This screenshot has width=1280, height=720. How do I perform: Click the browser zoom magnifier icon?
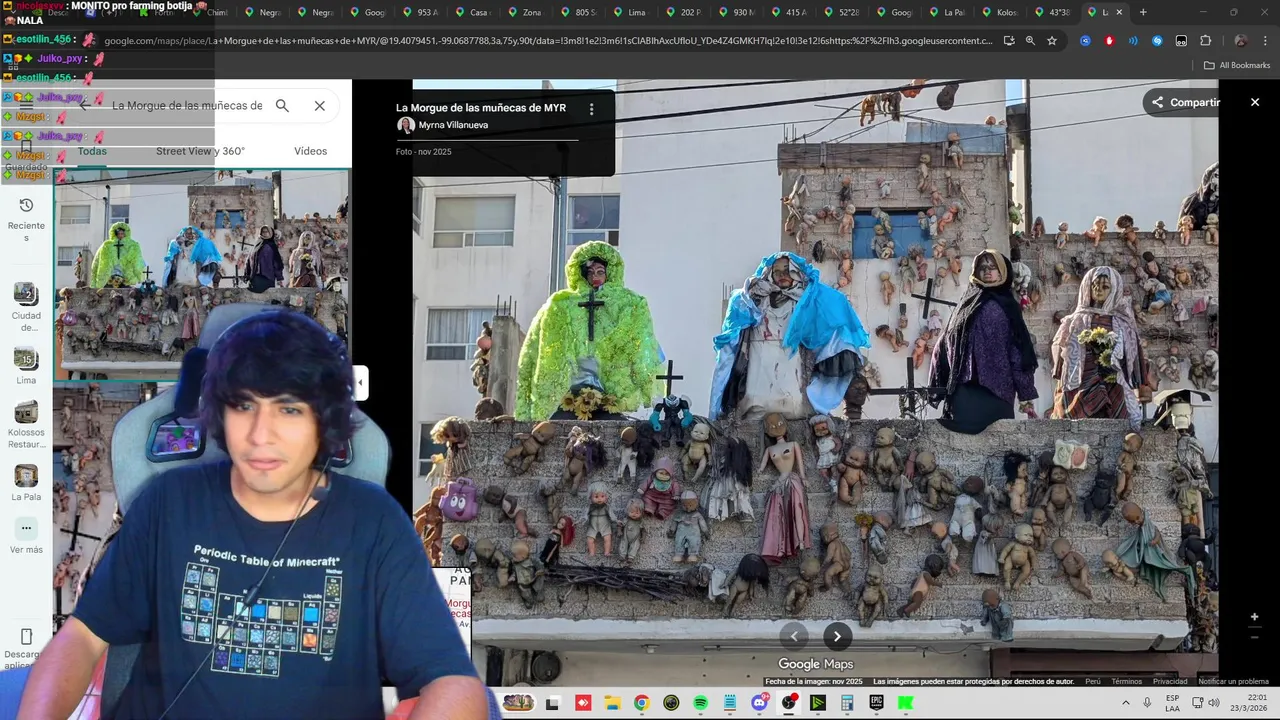coord(1030,41)
